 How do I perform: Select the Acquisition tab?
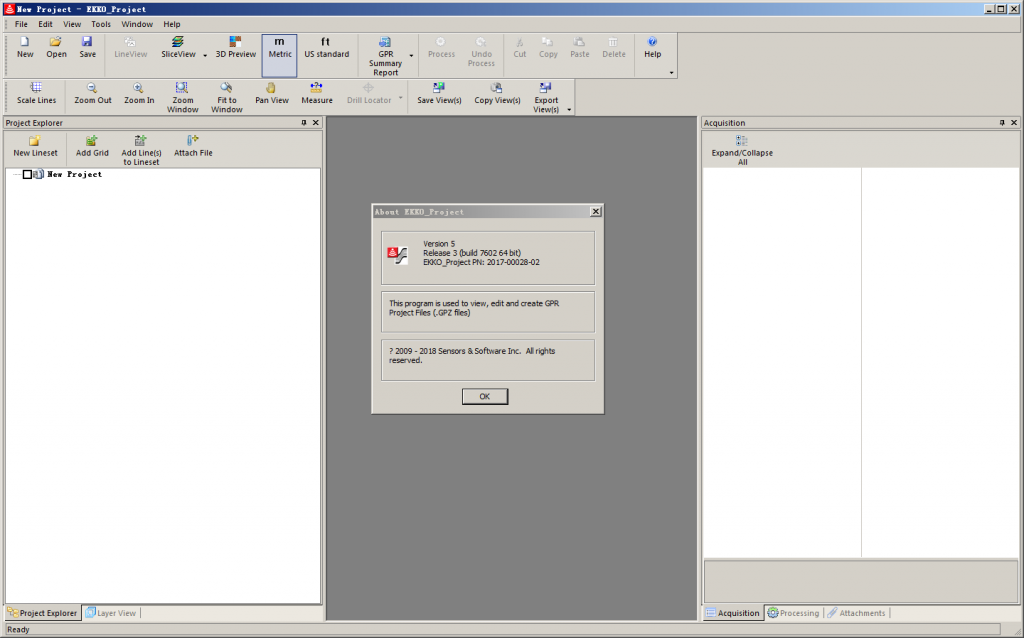tap(732, 613)
